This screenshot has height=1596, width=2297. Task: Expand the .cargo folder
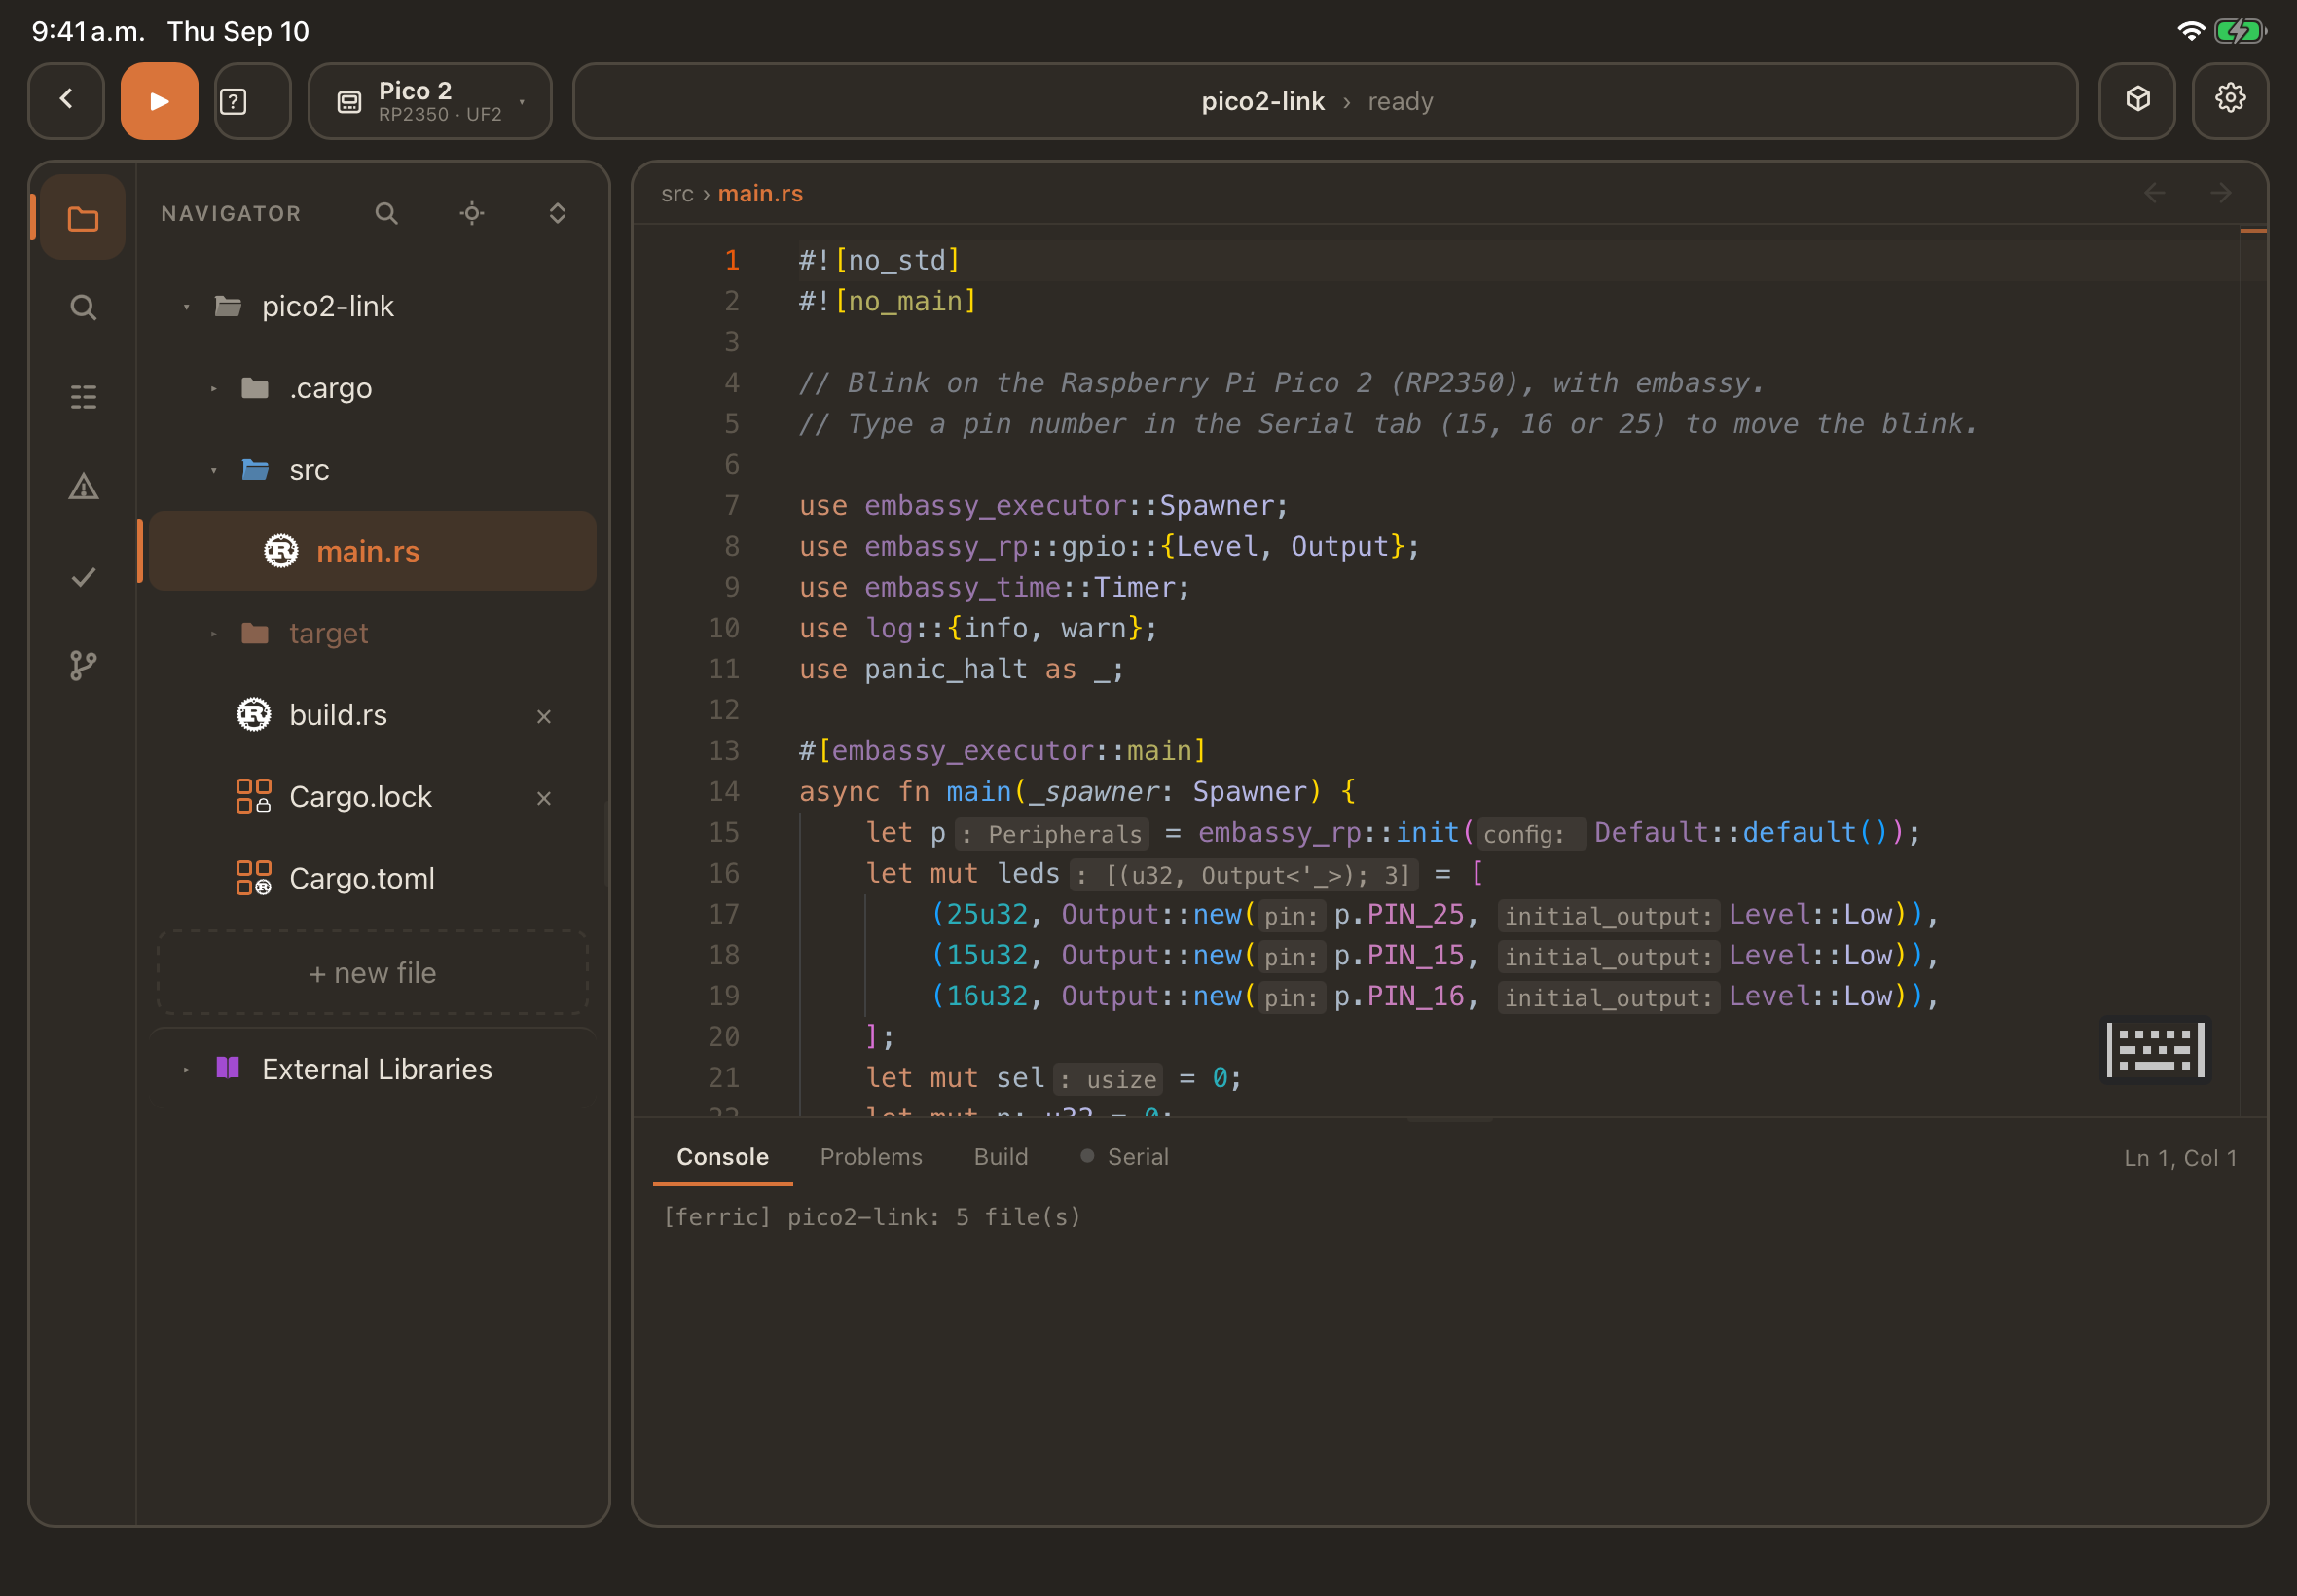click(213, 389)
